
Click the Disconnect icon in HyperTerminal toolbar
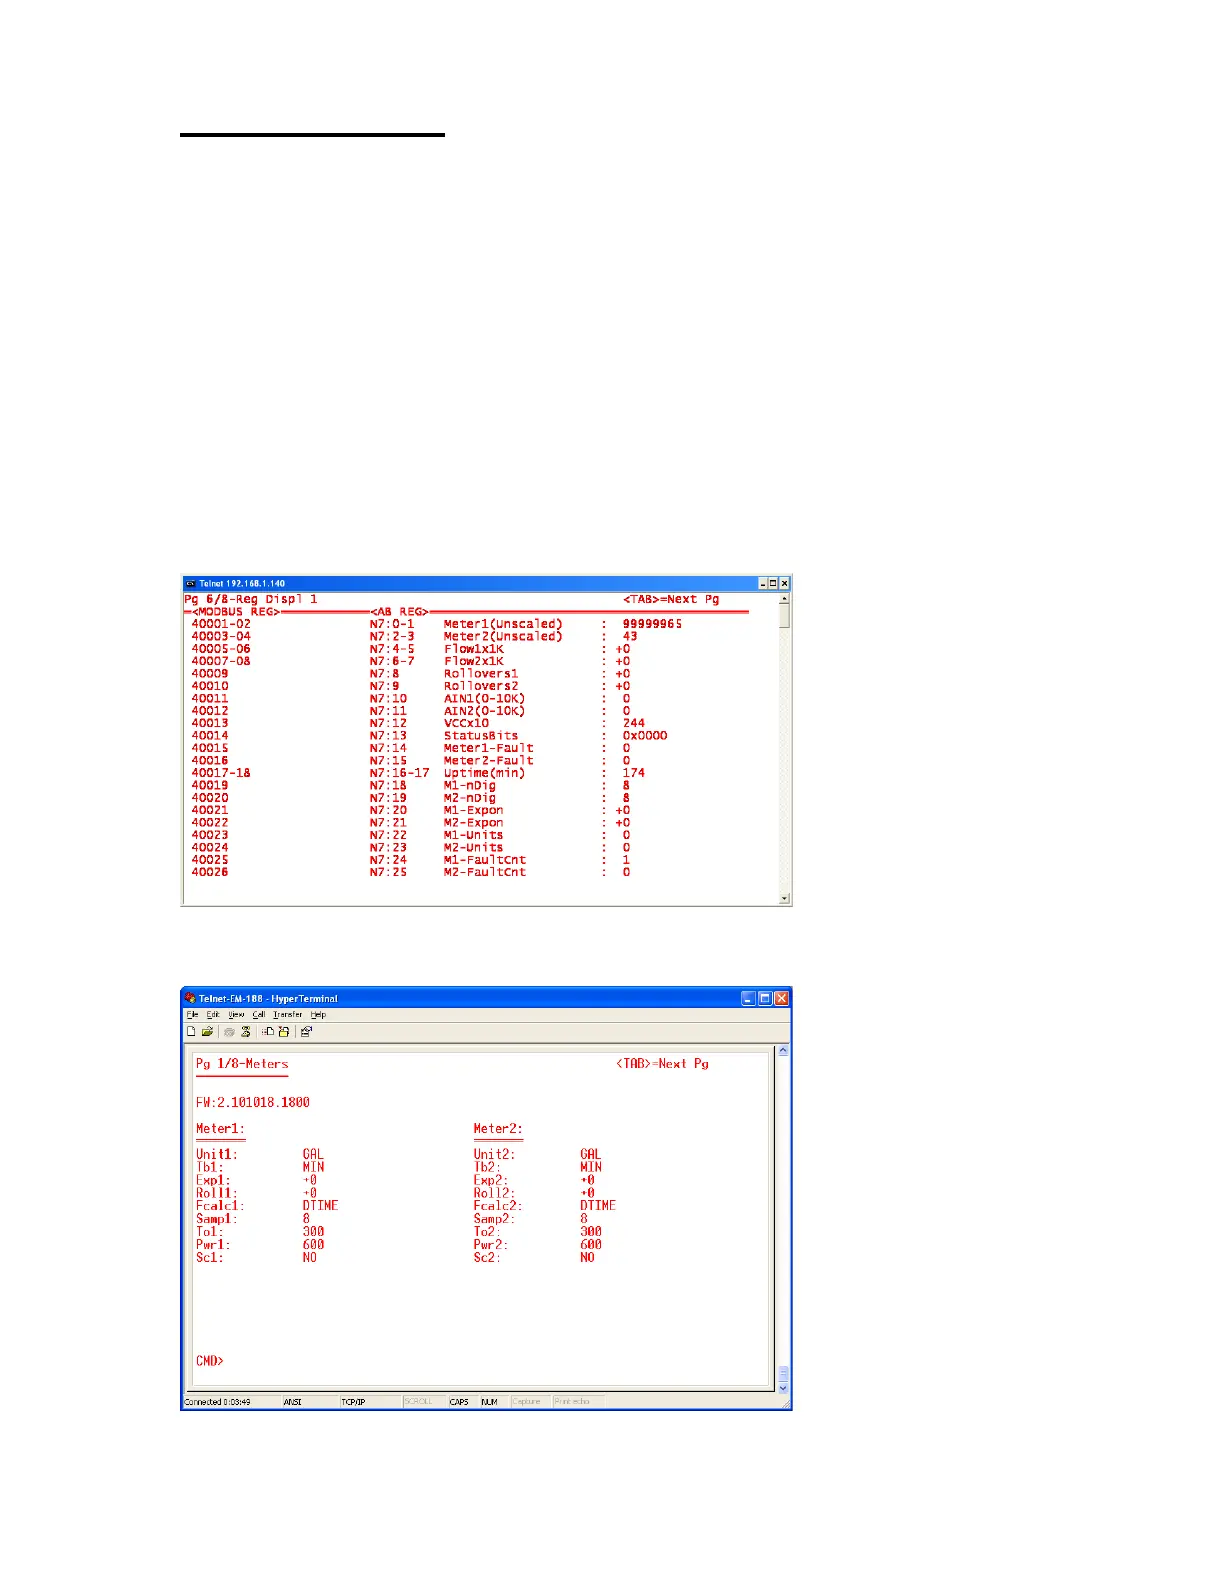click(x=245, y=1031)
